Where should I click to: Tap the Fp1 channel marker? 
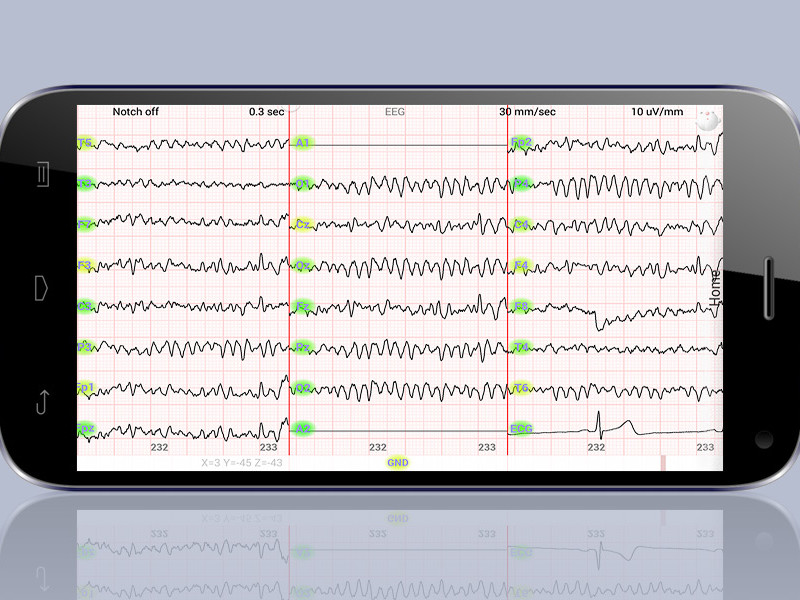point(86,387)
